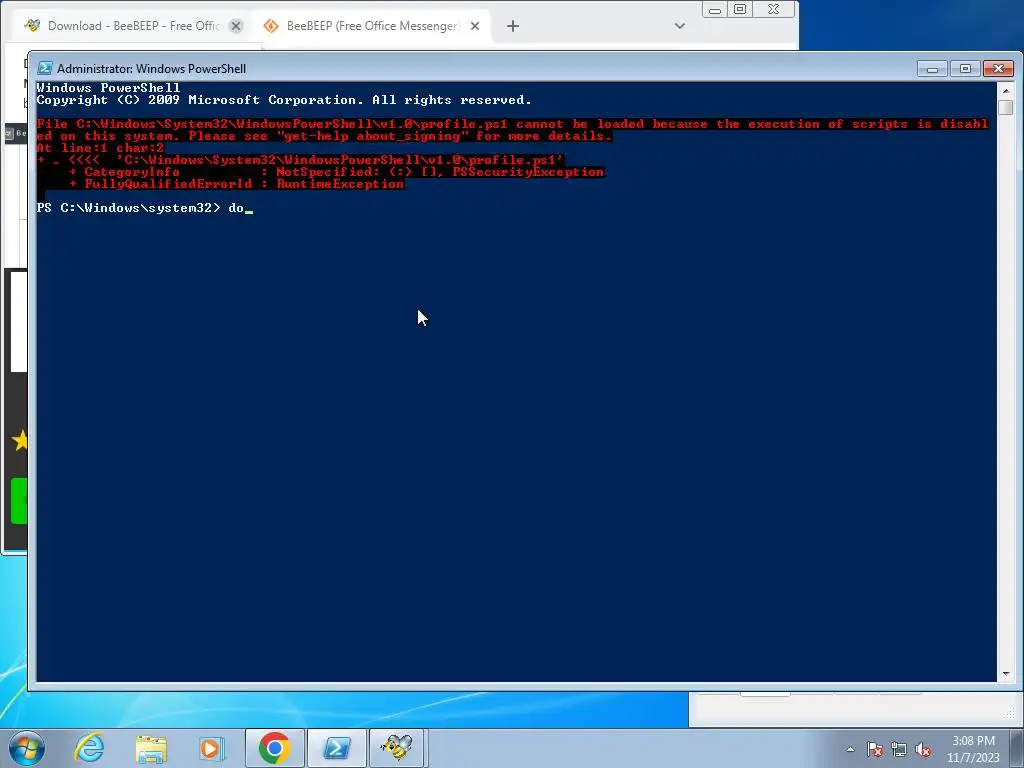1024x768 pixels.
Task: Maximize the Chrome browser window
Action: (740, 9)
